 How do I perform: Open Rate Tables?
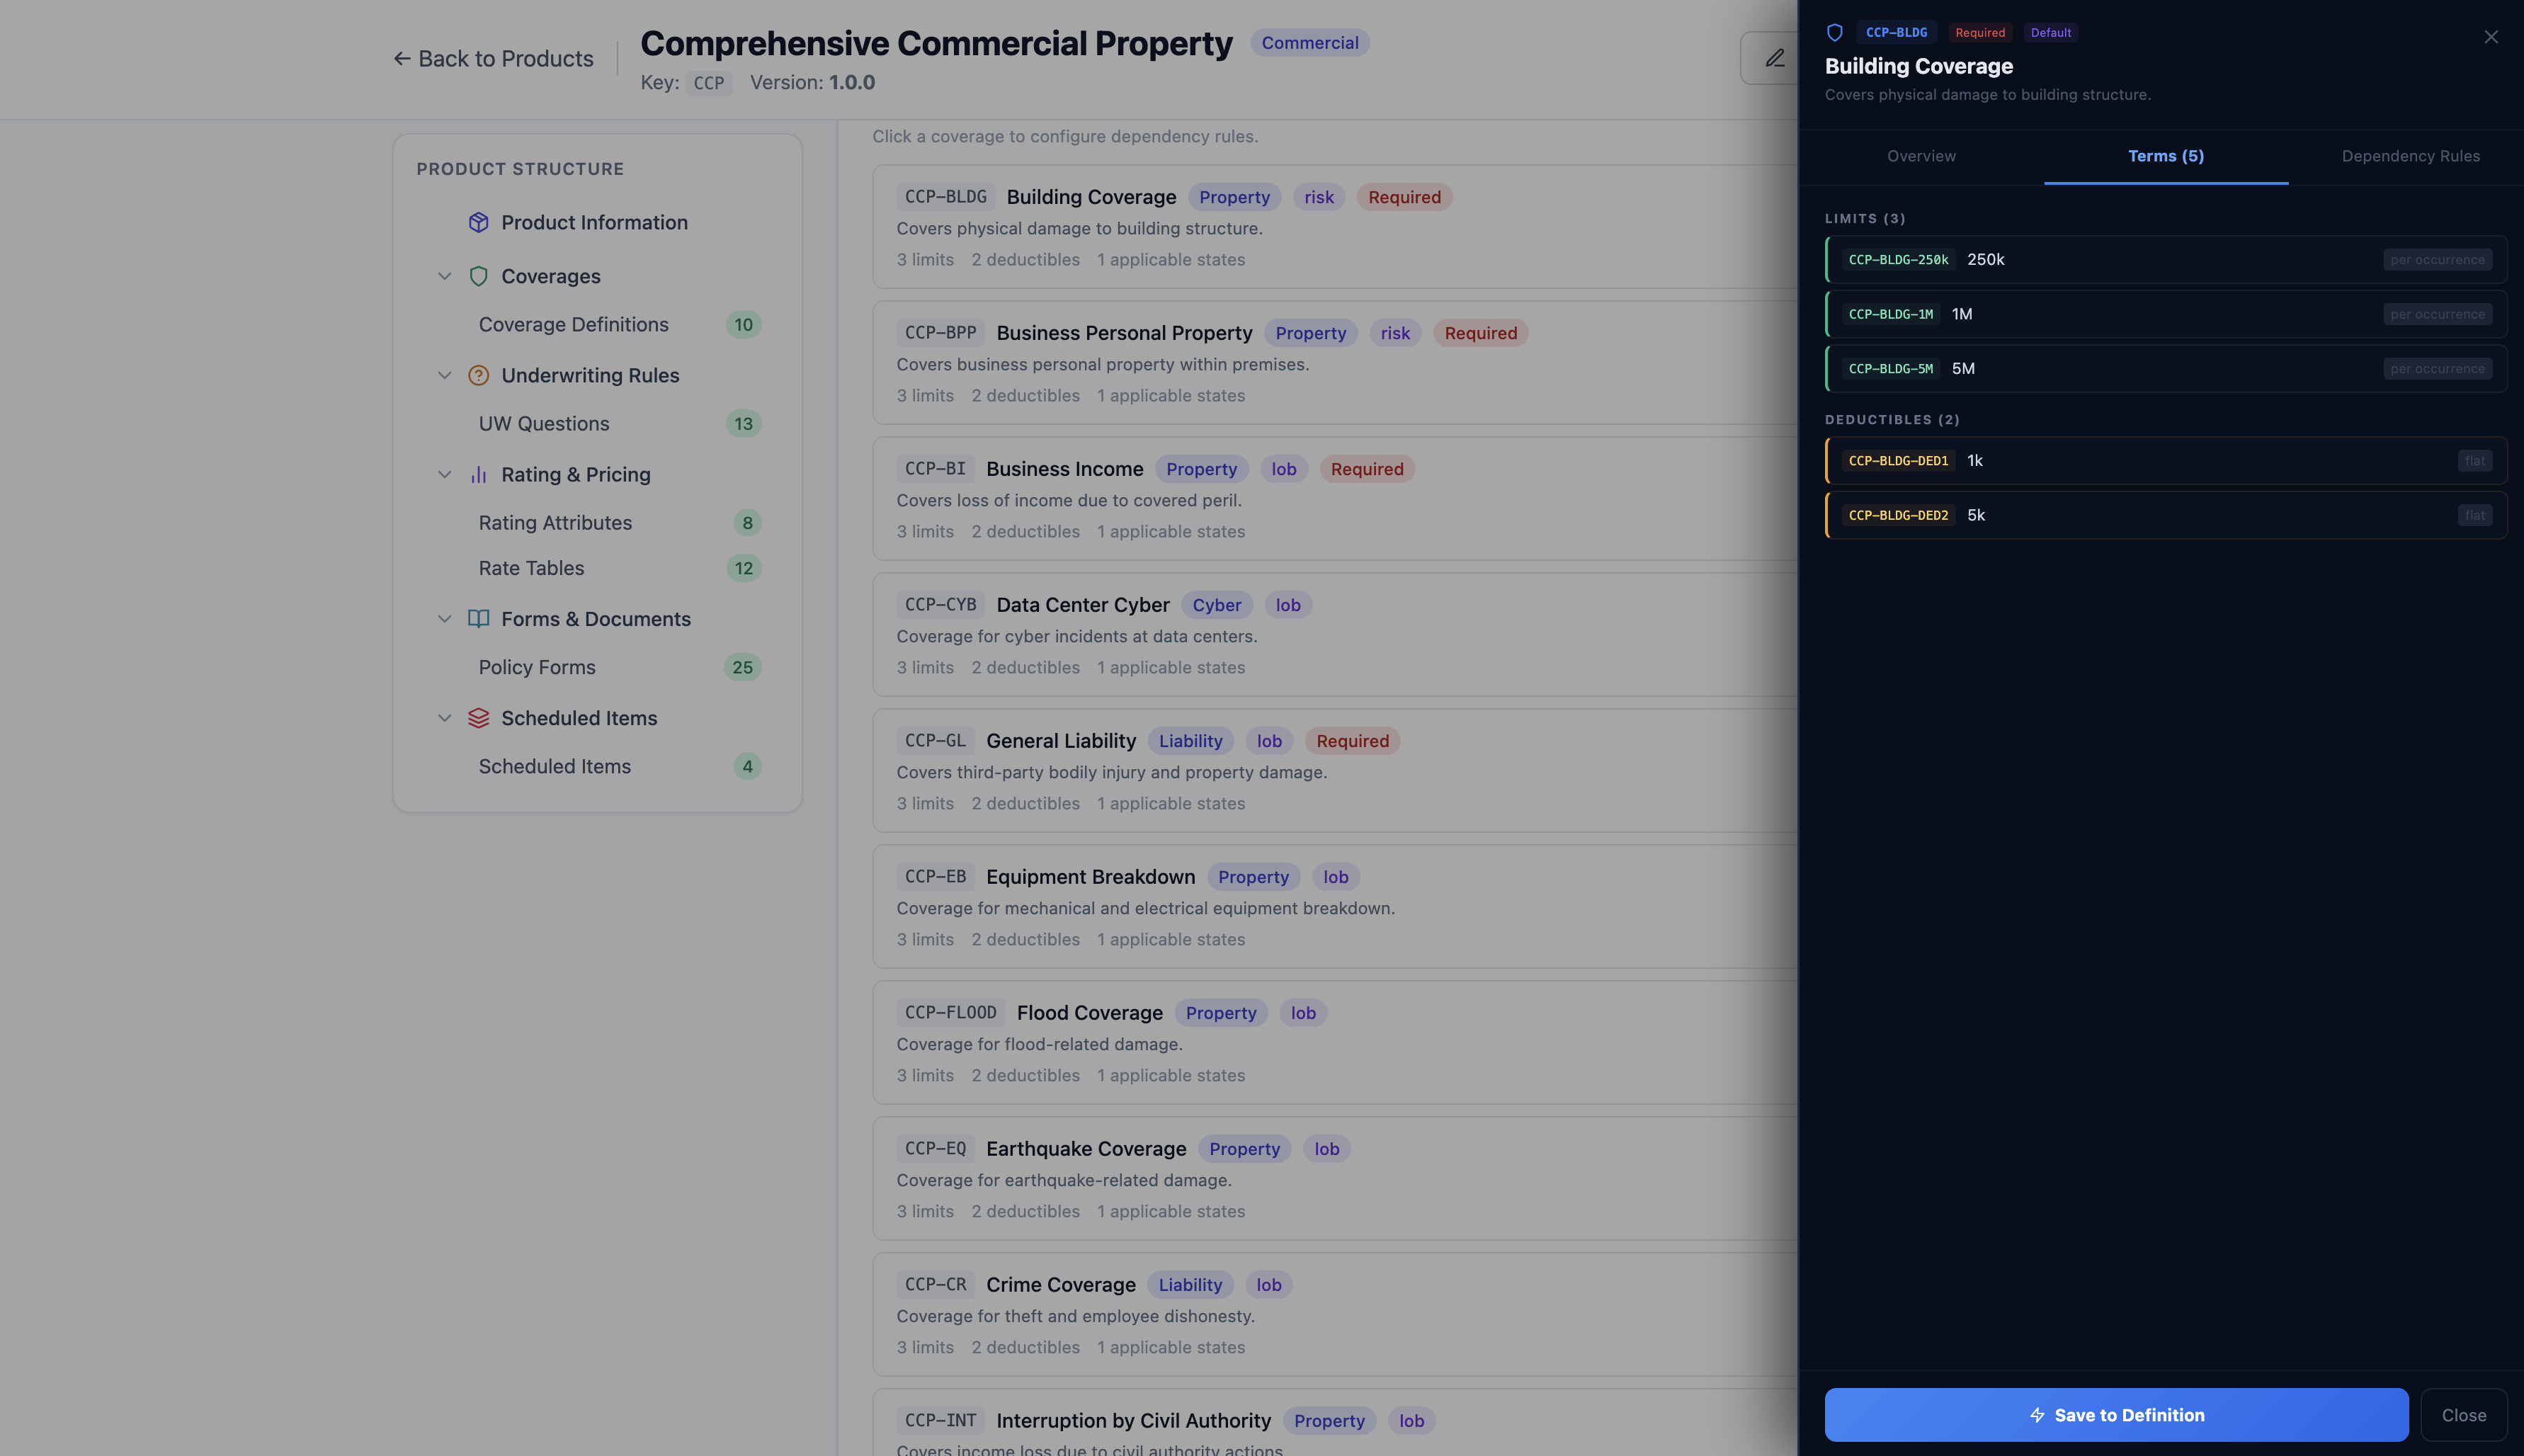[531, 567]
